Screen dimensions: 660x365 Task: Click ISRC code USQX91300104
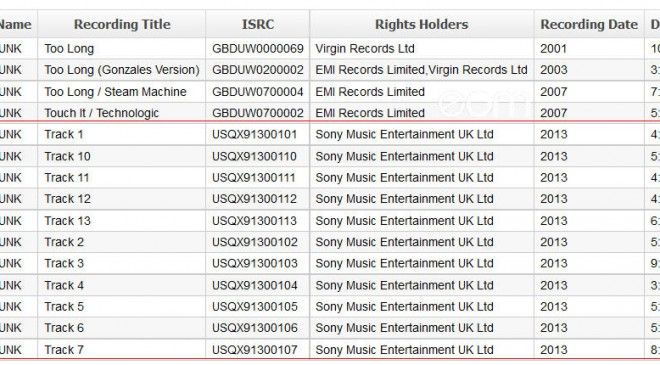[255, 285]
